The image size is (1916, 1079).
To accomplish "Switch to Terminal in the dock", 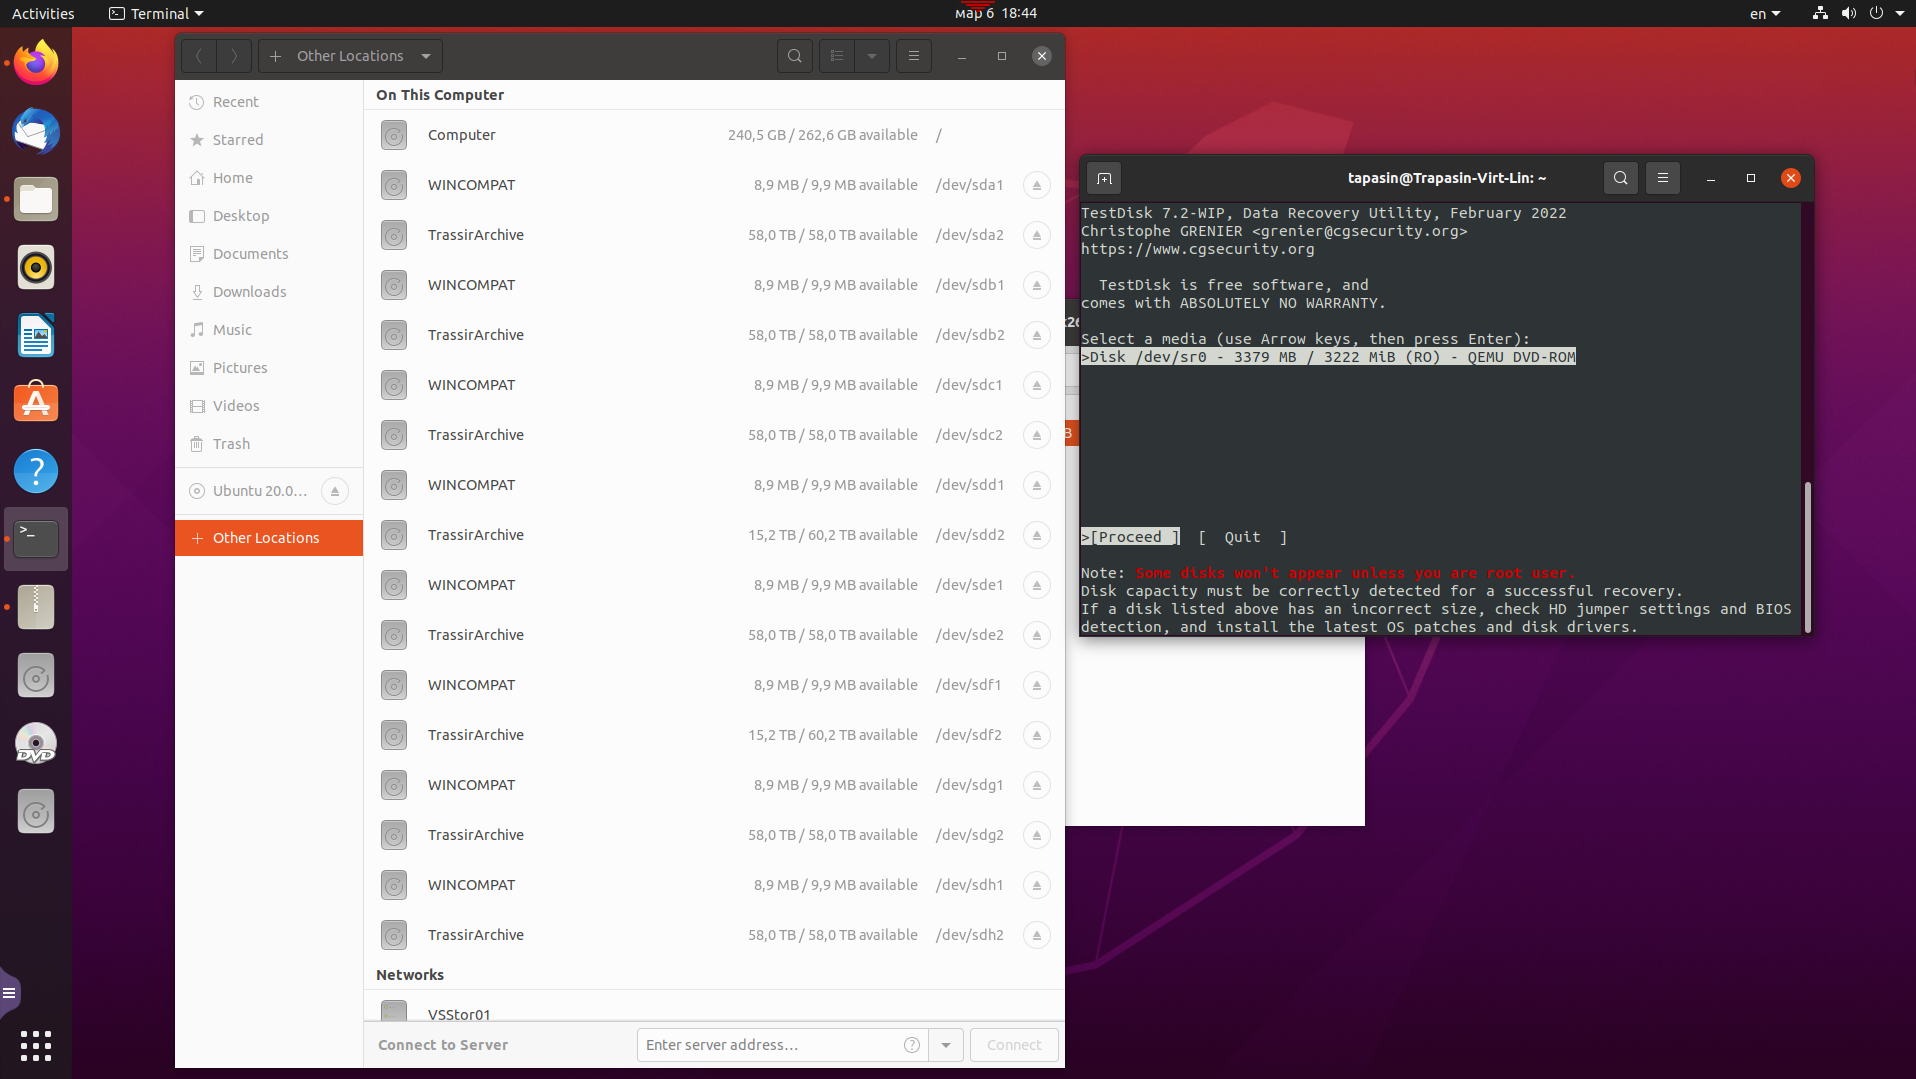I will click(36, 539).
